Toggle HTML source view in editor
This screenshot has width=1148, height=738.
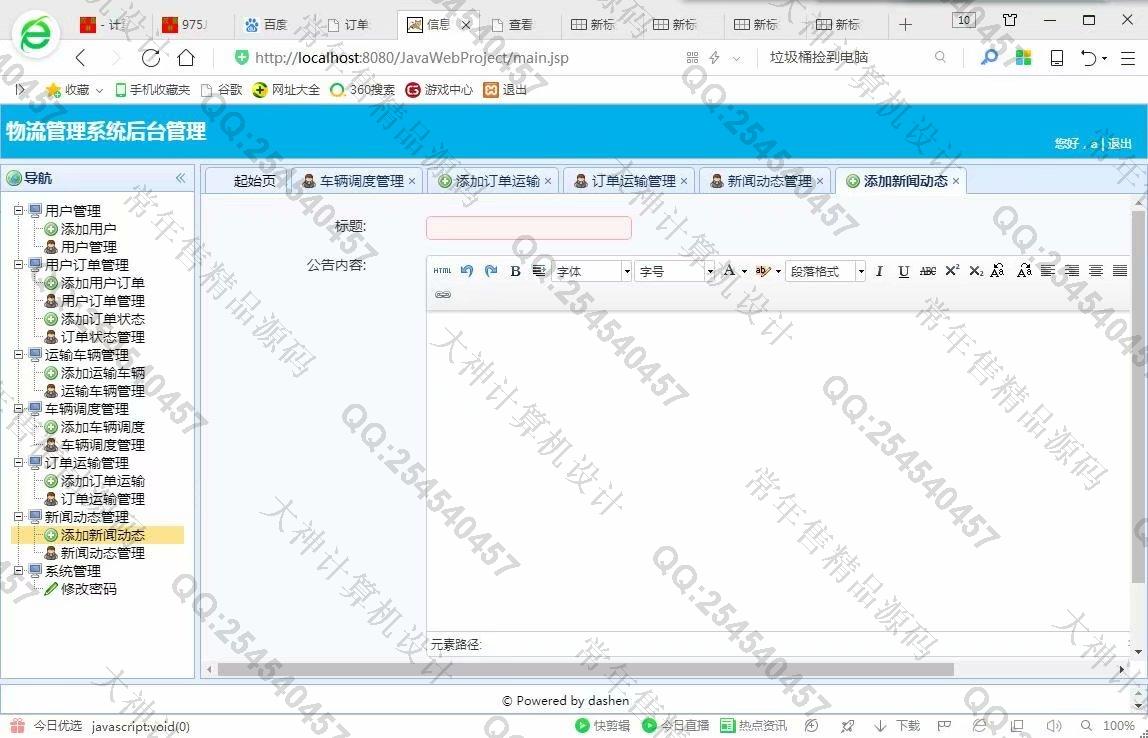pos(442,271)
